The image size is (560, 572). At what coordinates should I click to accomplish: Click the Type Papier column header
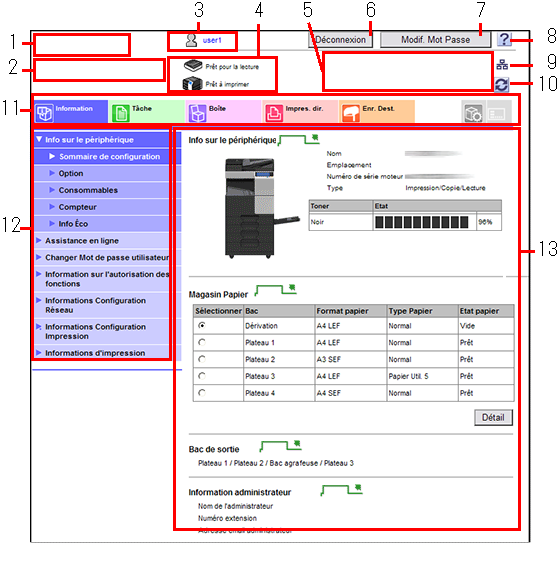coord(422,311)
